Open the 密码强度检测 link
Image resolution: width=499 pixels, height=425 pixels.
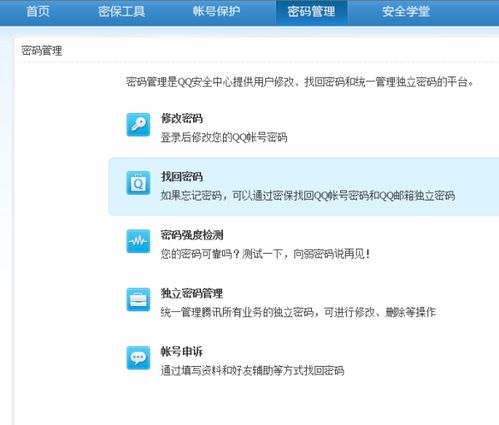(192, 235)
